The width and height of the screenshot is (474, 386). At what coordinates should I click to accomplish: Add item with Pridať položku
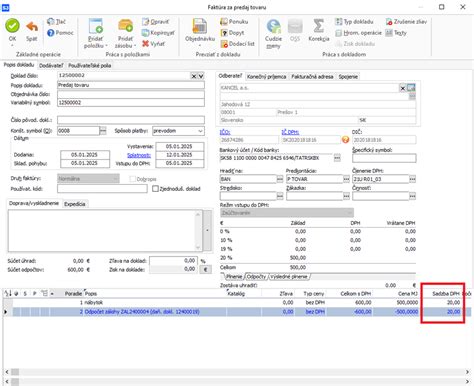[95, 33]
